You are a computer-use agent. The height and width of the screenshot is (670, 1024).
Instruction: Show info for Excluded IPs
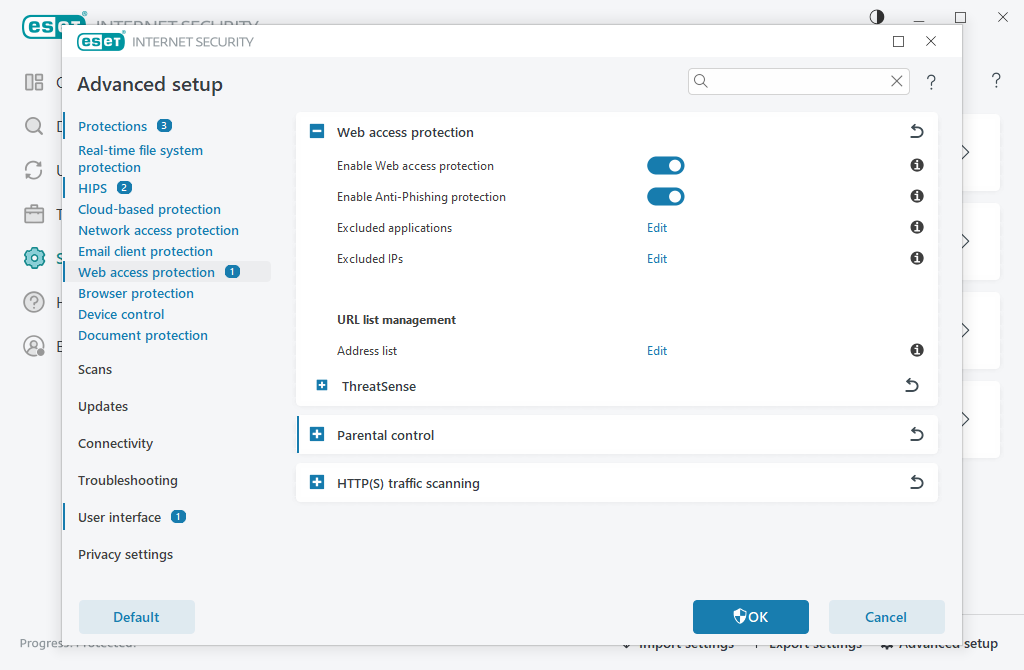coord(917,258)
